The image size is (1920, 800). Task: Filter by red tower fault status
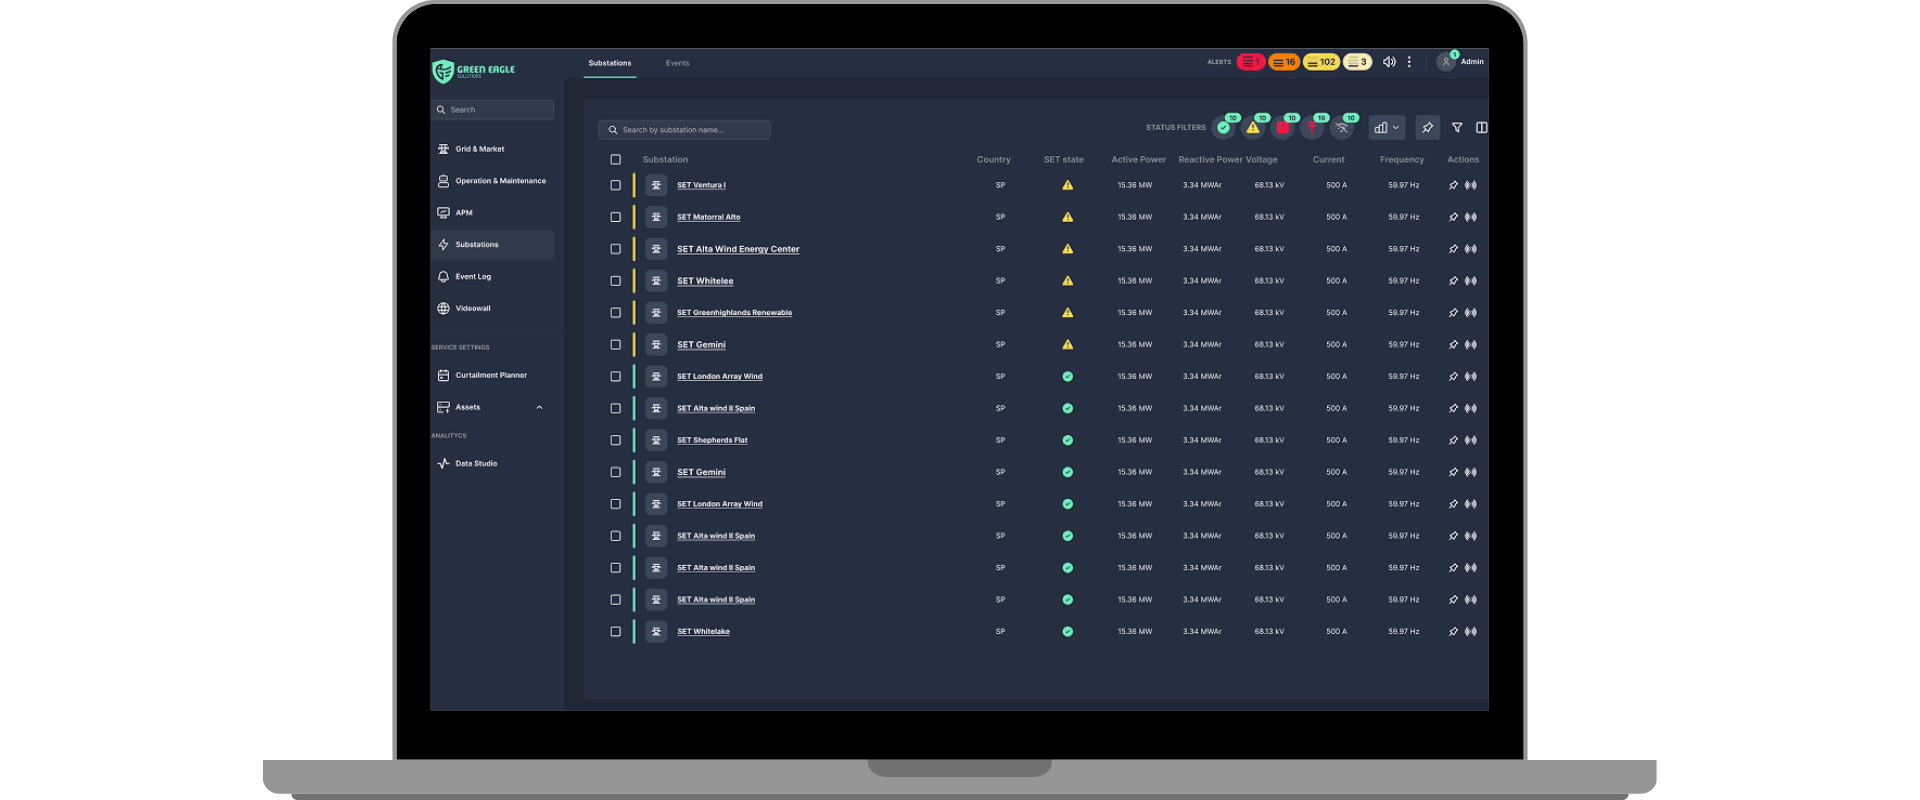[1312, 127]
